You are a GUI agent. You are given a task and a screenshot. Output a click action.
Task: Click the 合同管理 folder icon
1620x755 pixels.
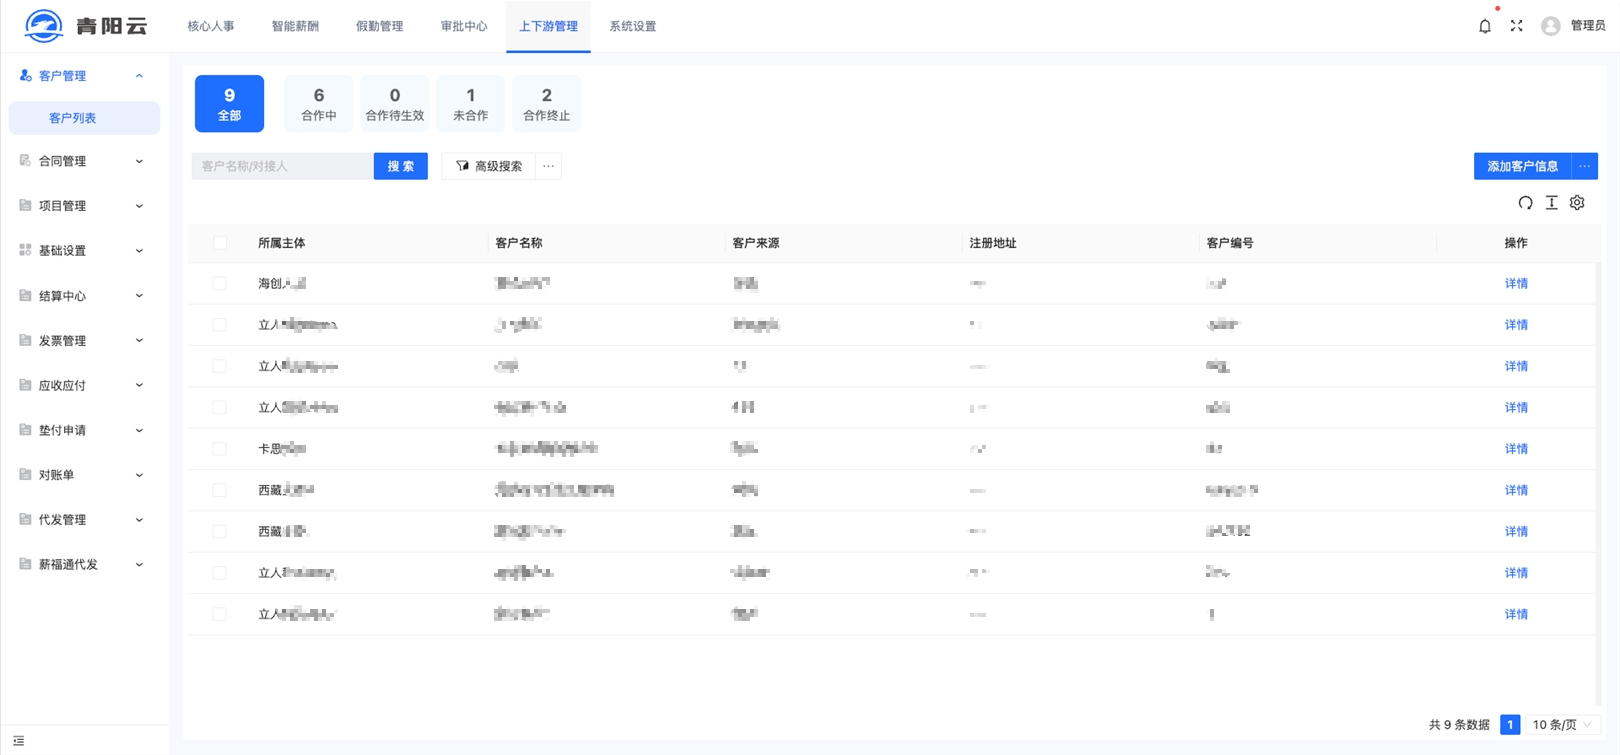tap(25, 161)
